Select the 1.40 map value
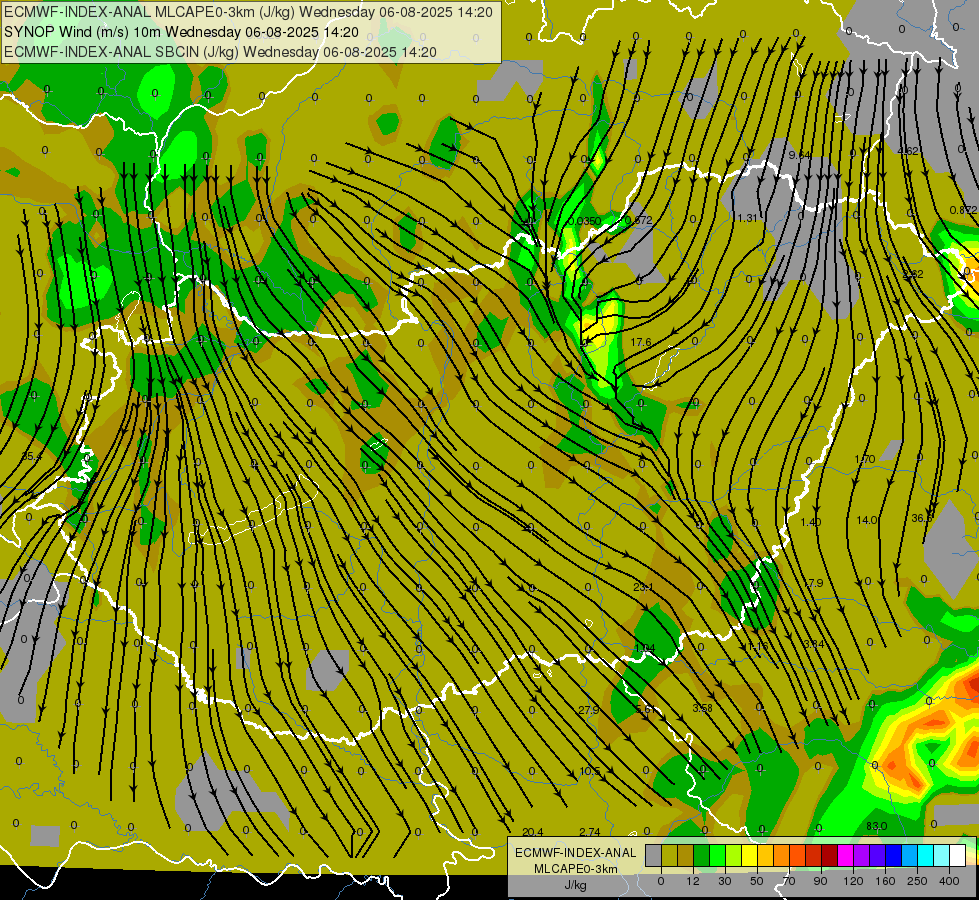This screenshot has width=979, height=900. pyautogui.click(x=811, y=522)
